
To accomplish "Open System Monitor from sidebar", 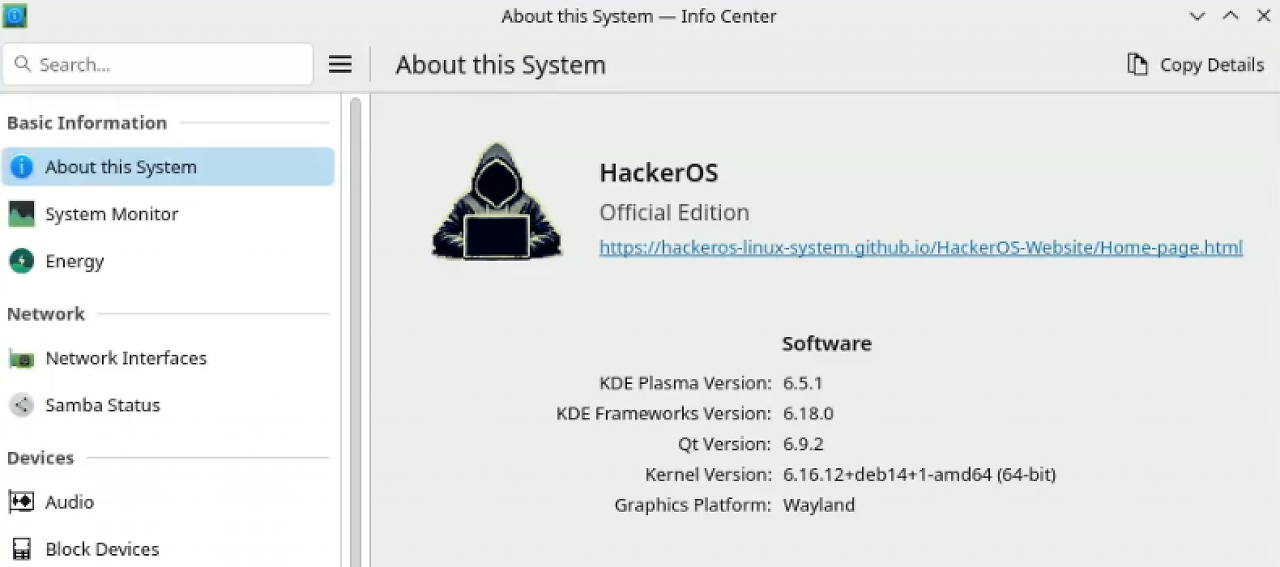I will pyautogui.click(x=168, y=214).
